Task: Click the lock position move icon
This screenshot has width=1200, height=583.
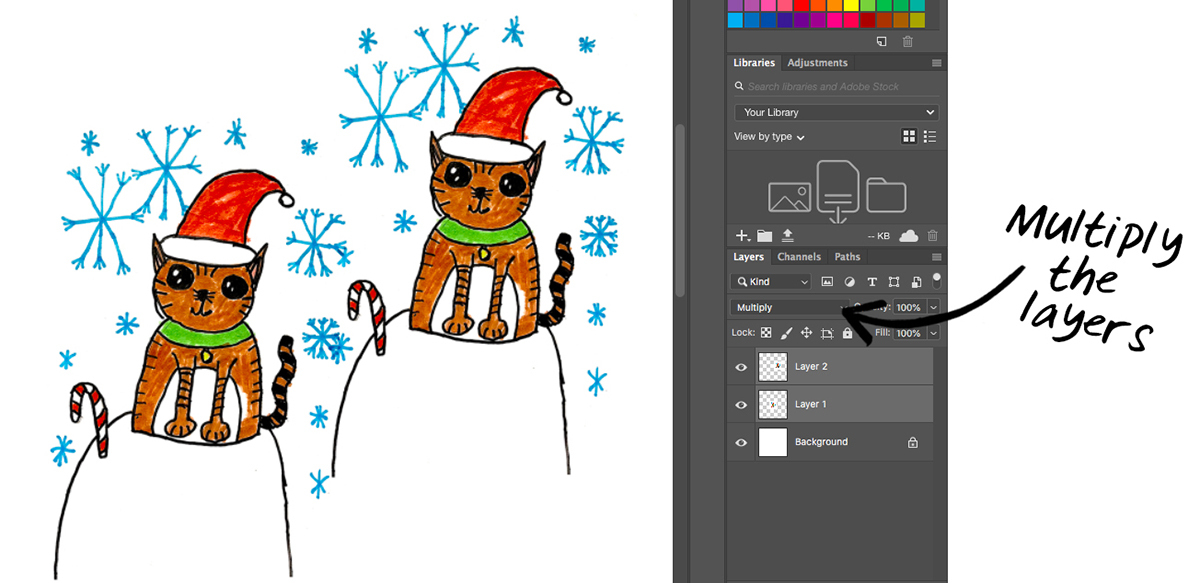Action: coord(806,333)
